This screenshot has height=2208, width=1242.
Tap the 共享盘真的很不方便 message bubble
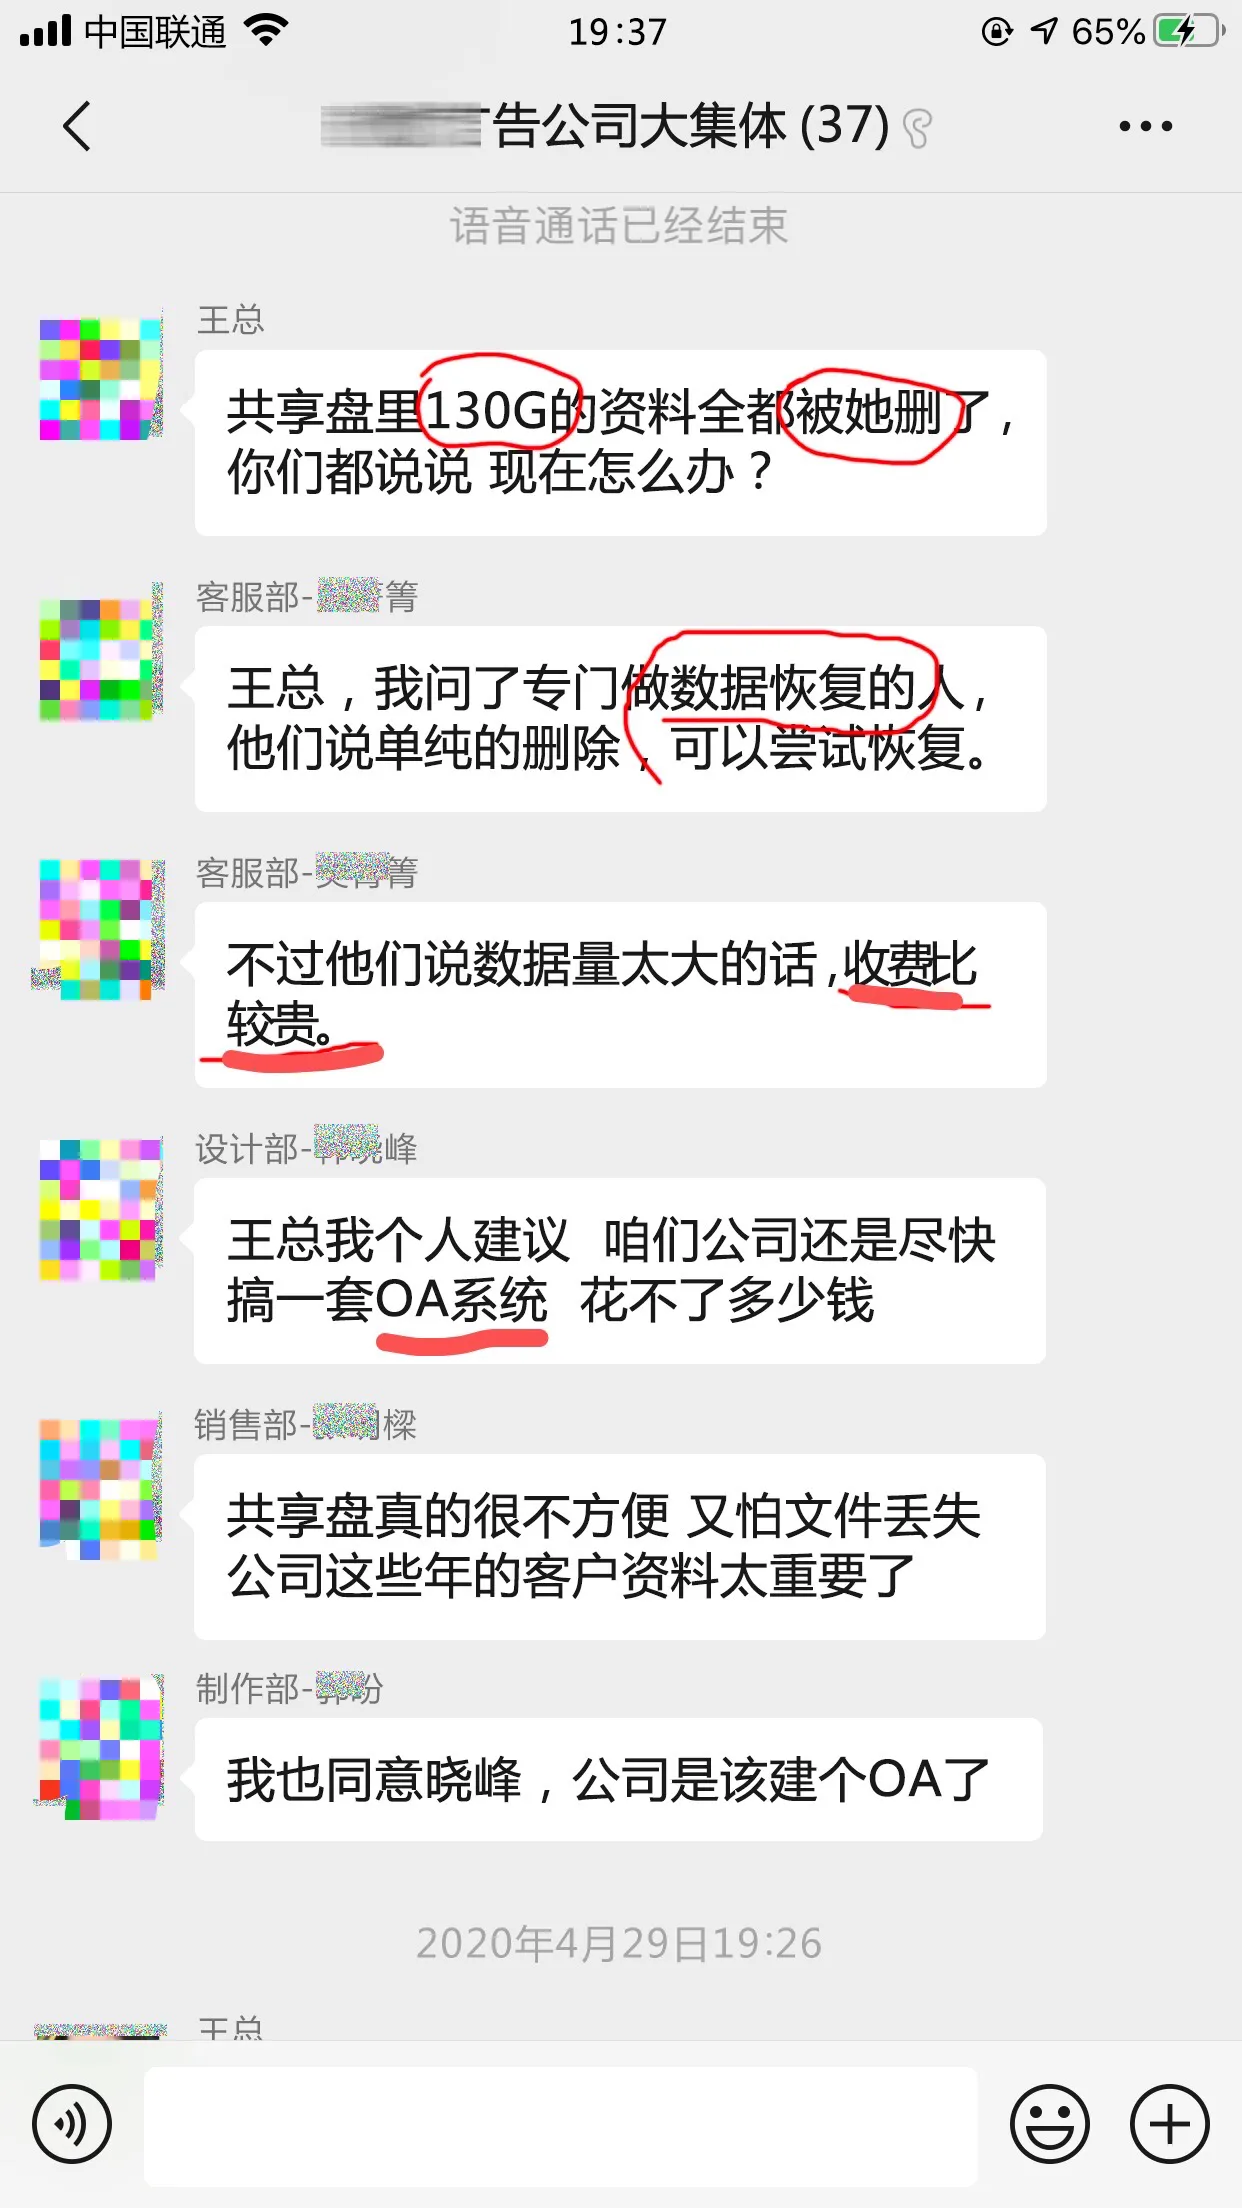620,1546
